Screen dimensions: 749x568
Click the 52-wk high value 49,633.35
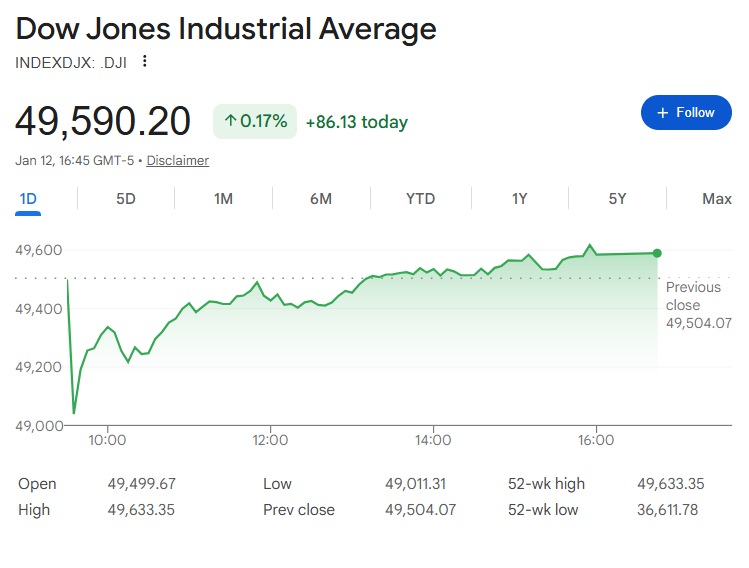tap(670, 484)
